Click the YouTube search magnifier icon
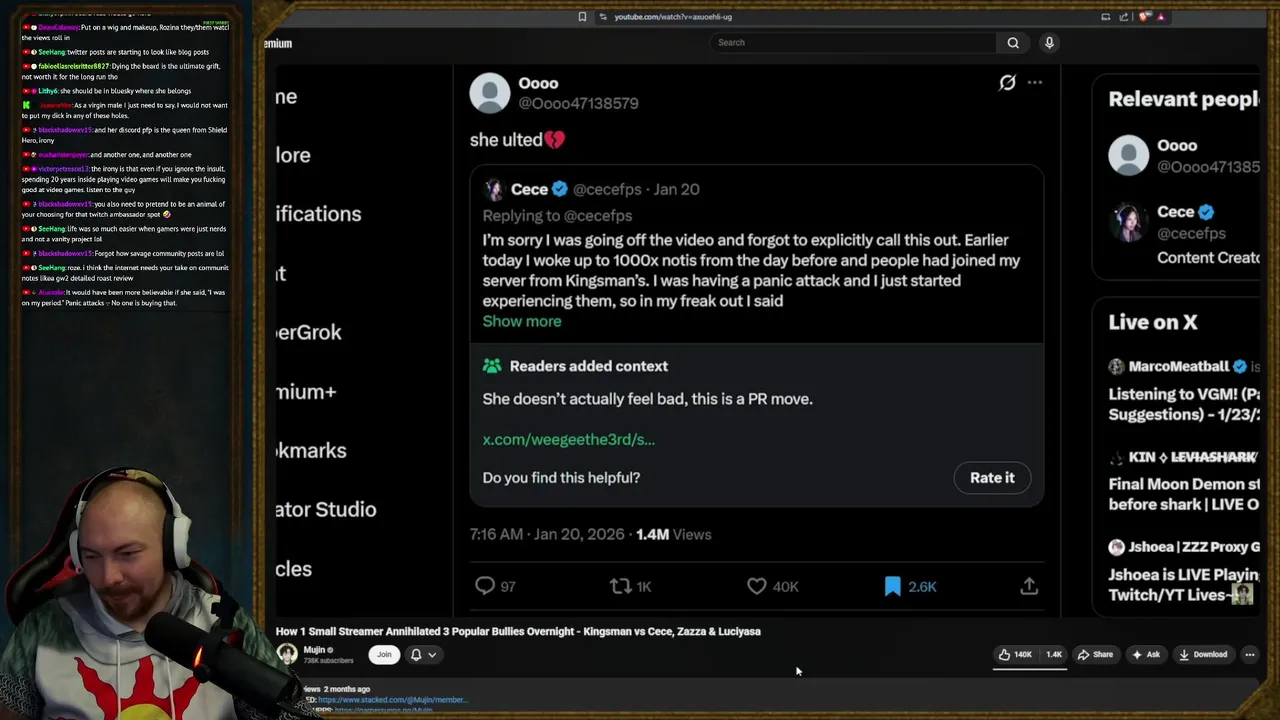Viewport: 1280px width, 720px height. point(1013,43)
